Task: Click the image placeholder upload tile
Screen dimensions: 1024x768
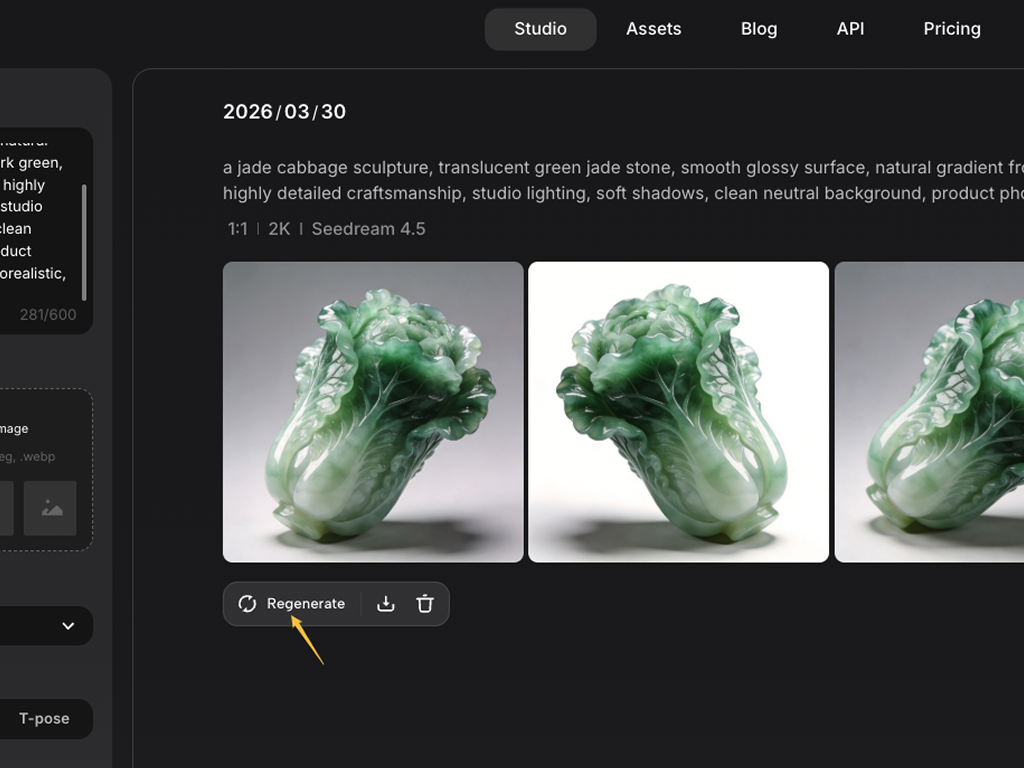Action: 50,508
